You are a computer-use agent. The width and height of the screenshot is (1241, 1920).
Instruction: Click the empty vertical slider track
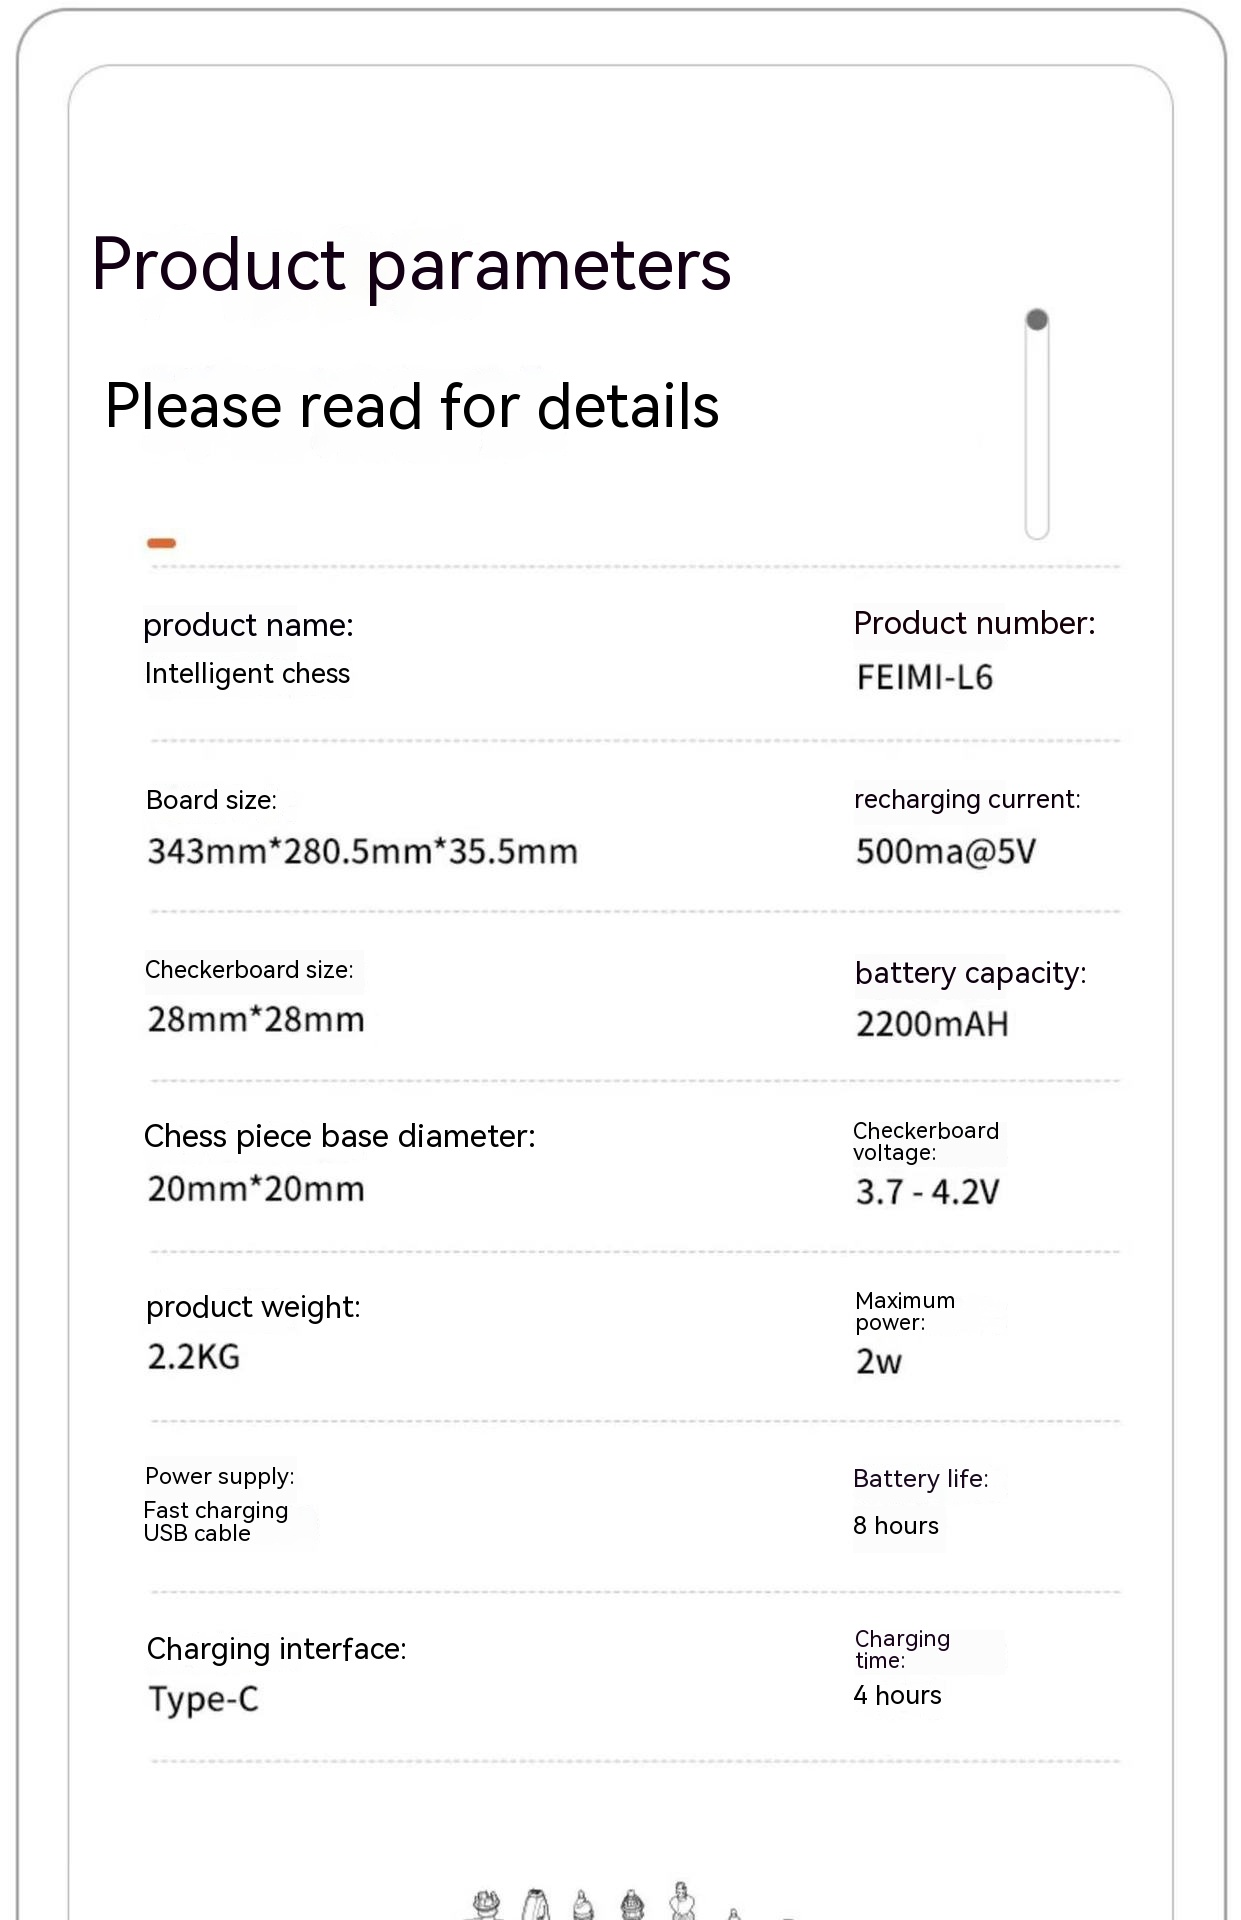click(x=1037, y=440)
